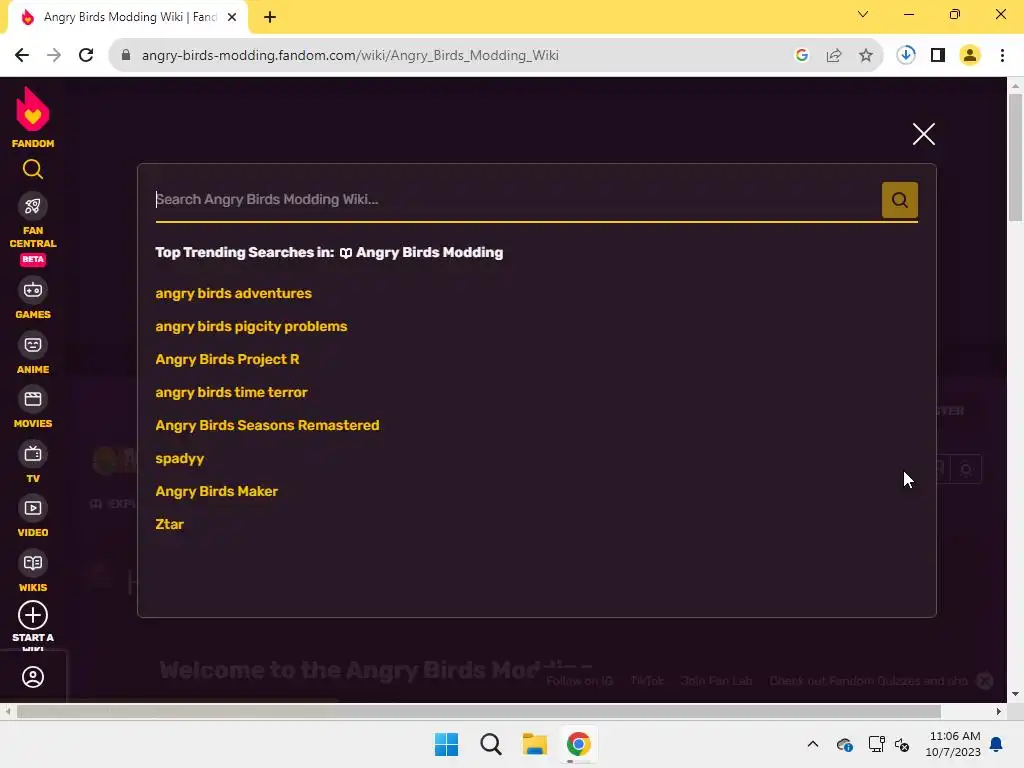
Task: Select trending search spadyy
Action: [180, 458]
